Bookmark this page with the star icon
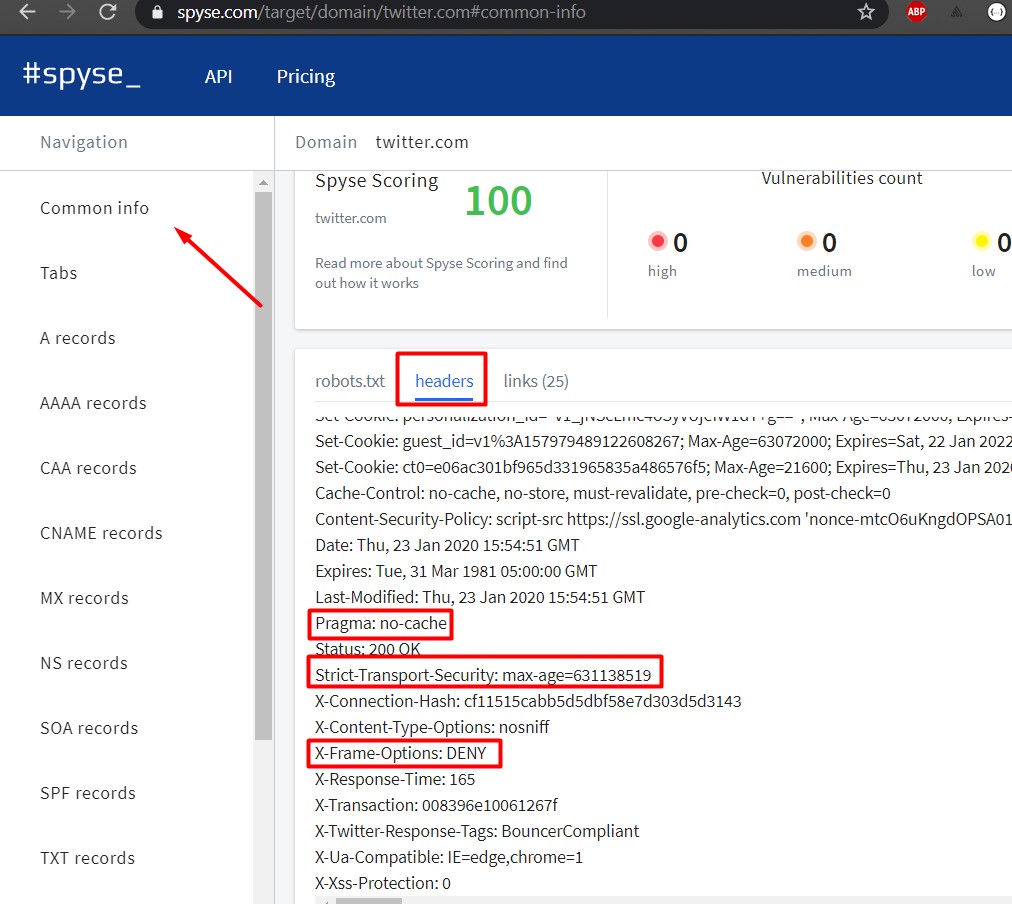This screenshot has width=1012, height=904. pos(866,12)
